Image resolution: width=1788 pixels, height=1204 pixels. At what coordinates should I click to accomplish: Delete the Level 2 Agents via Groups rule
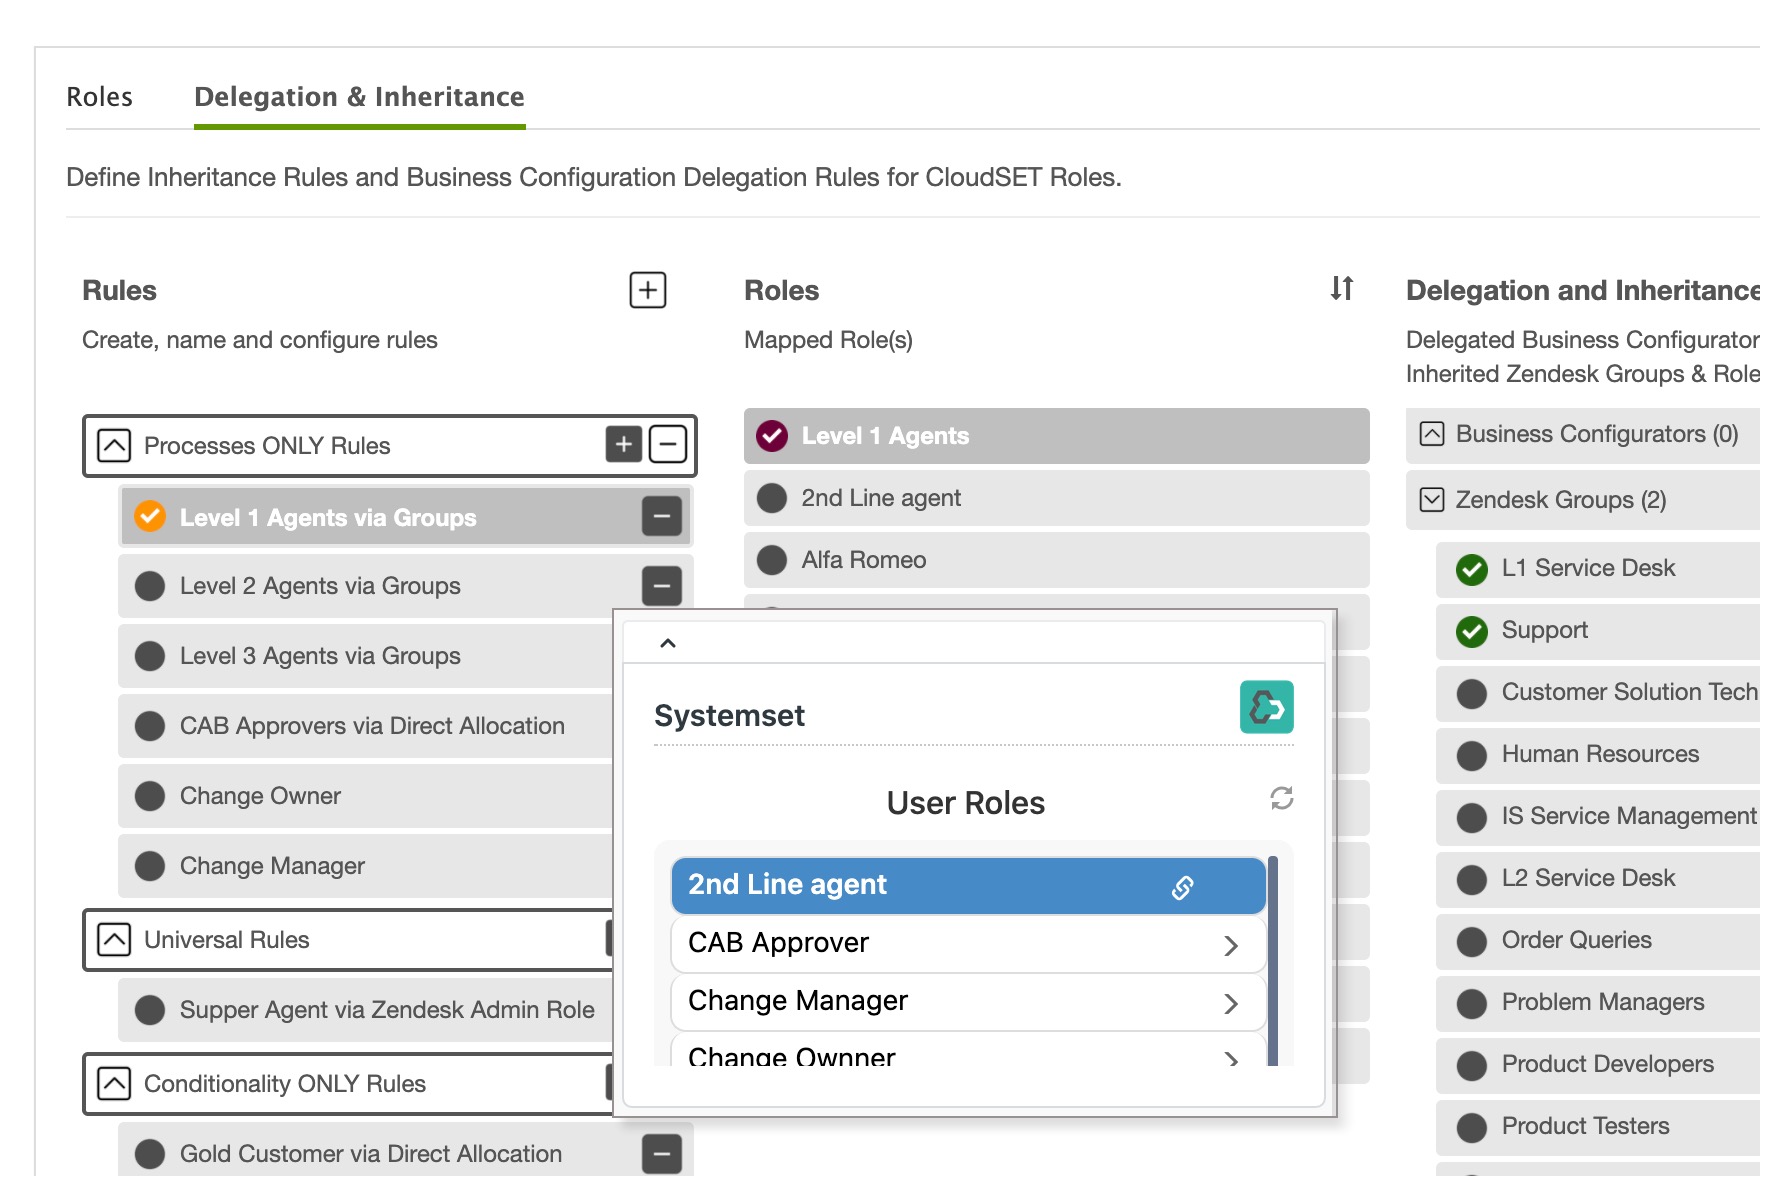pos(662,586)
